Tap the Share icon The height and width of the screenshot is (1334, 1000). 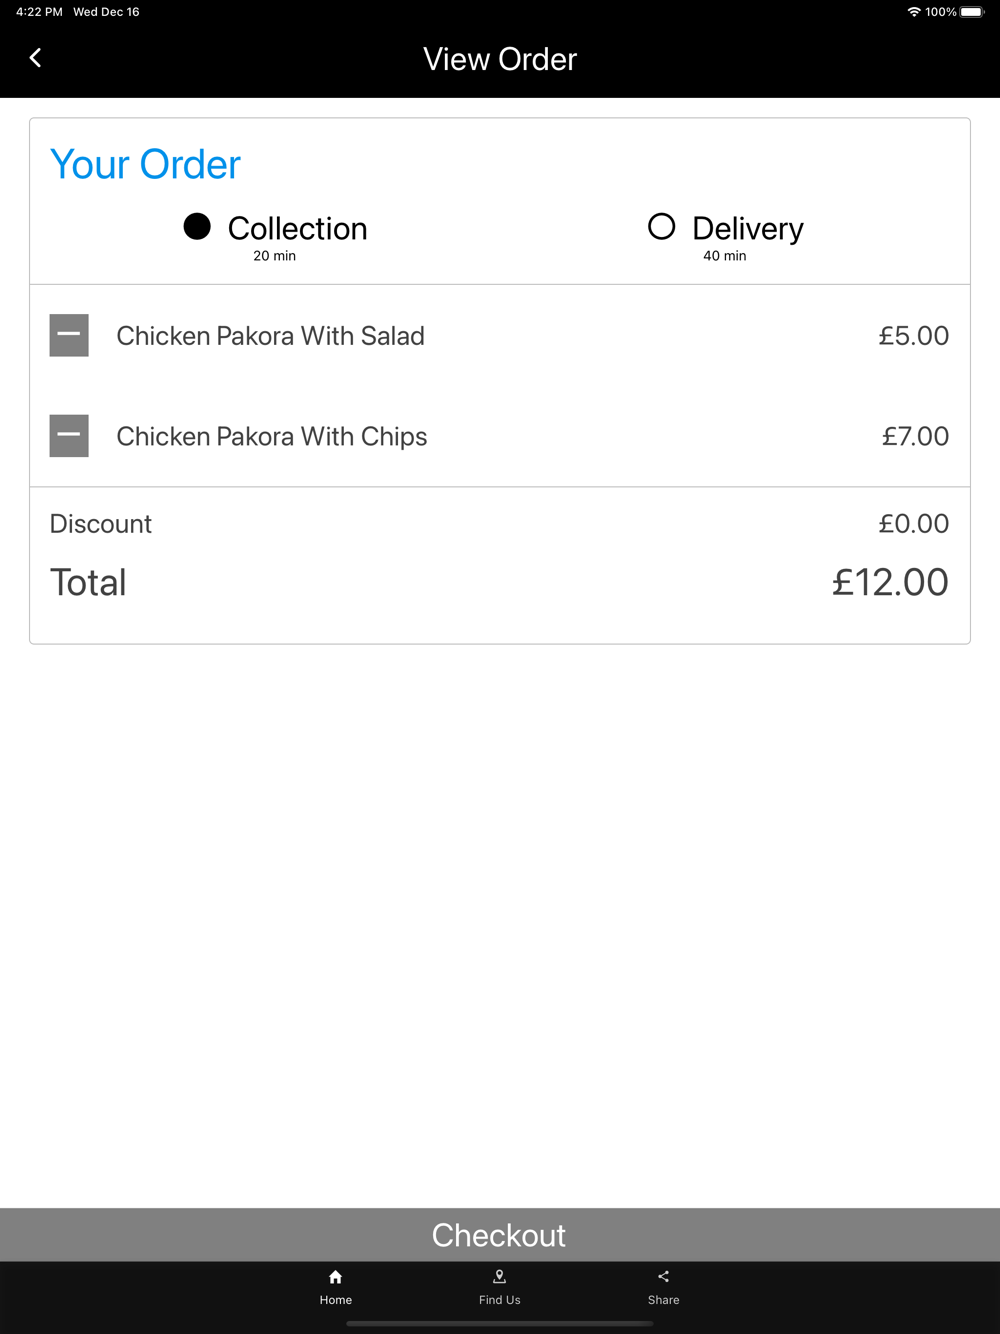point(663,1277)
